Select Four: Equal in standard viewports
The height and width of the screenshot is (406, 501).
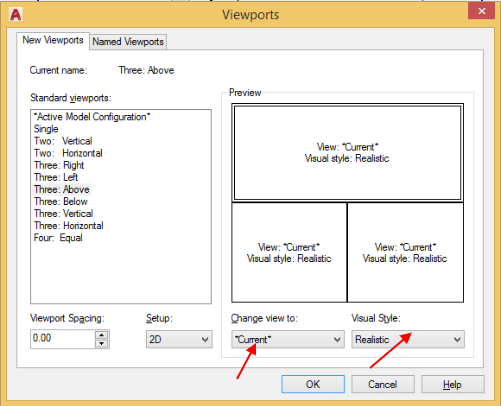point(58,238)
